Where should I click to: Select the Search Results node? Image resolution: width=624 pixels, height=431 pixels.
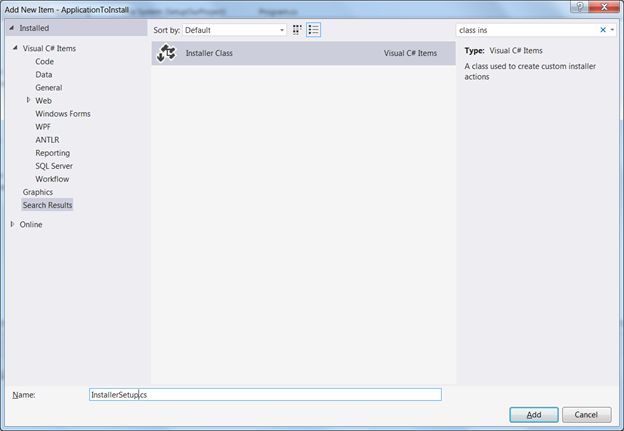pyautogui.click(x=47, y=205)
